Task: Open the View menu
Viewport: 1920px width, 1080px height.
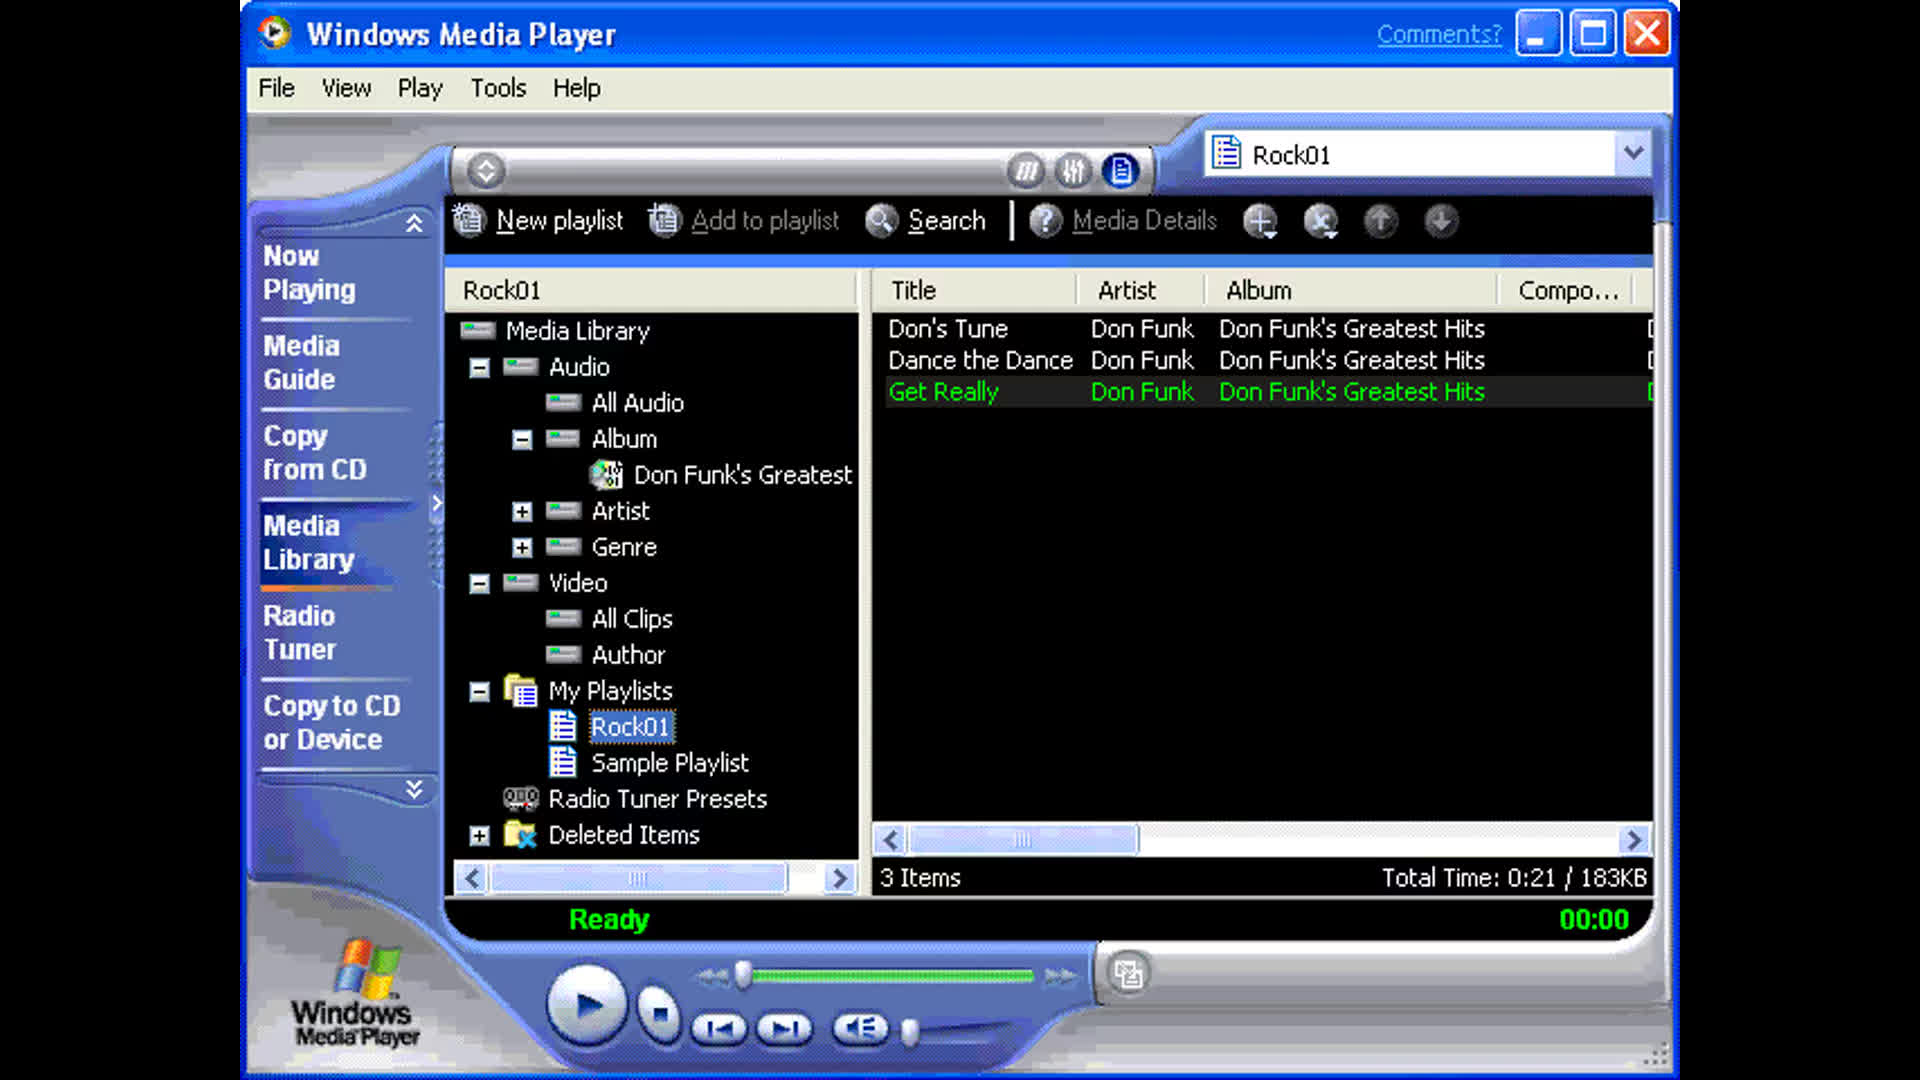Action: (x=346, y=88)
